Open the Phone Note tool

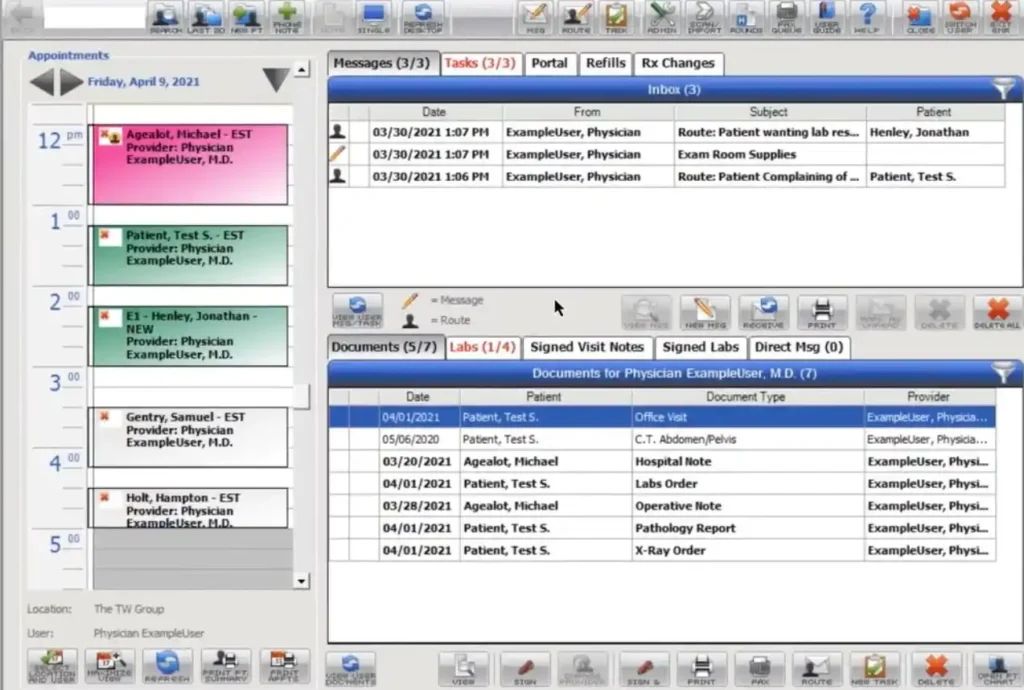click(x=287, y=17)
